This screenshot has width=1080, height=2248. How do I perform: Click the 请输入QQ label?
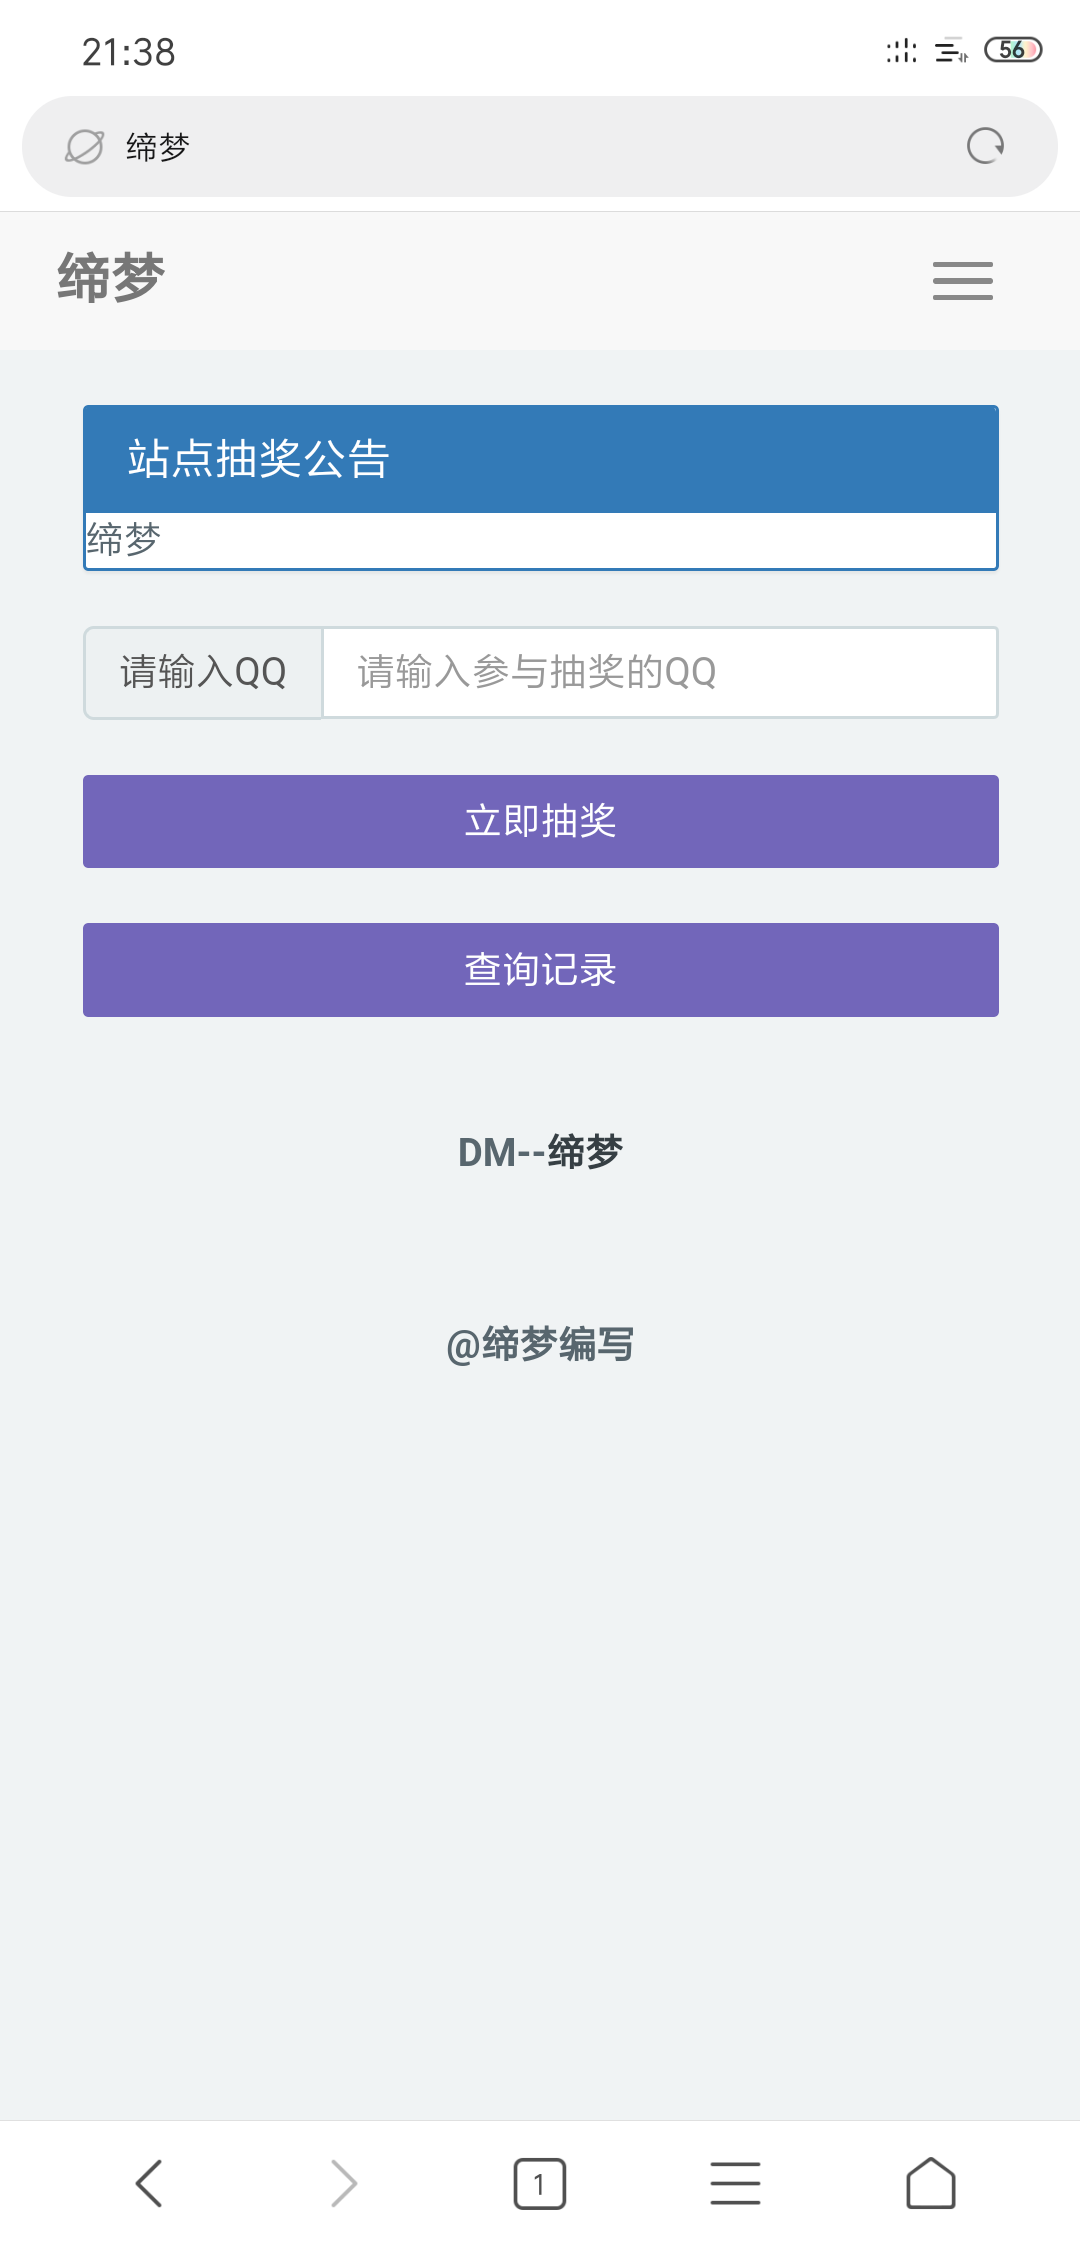203,672
